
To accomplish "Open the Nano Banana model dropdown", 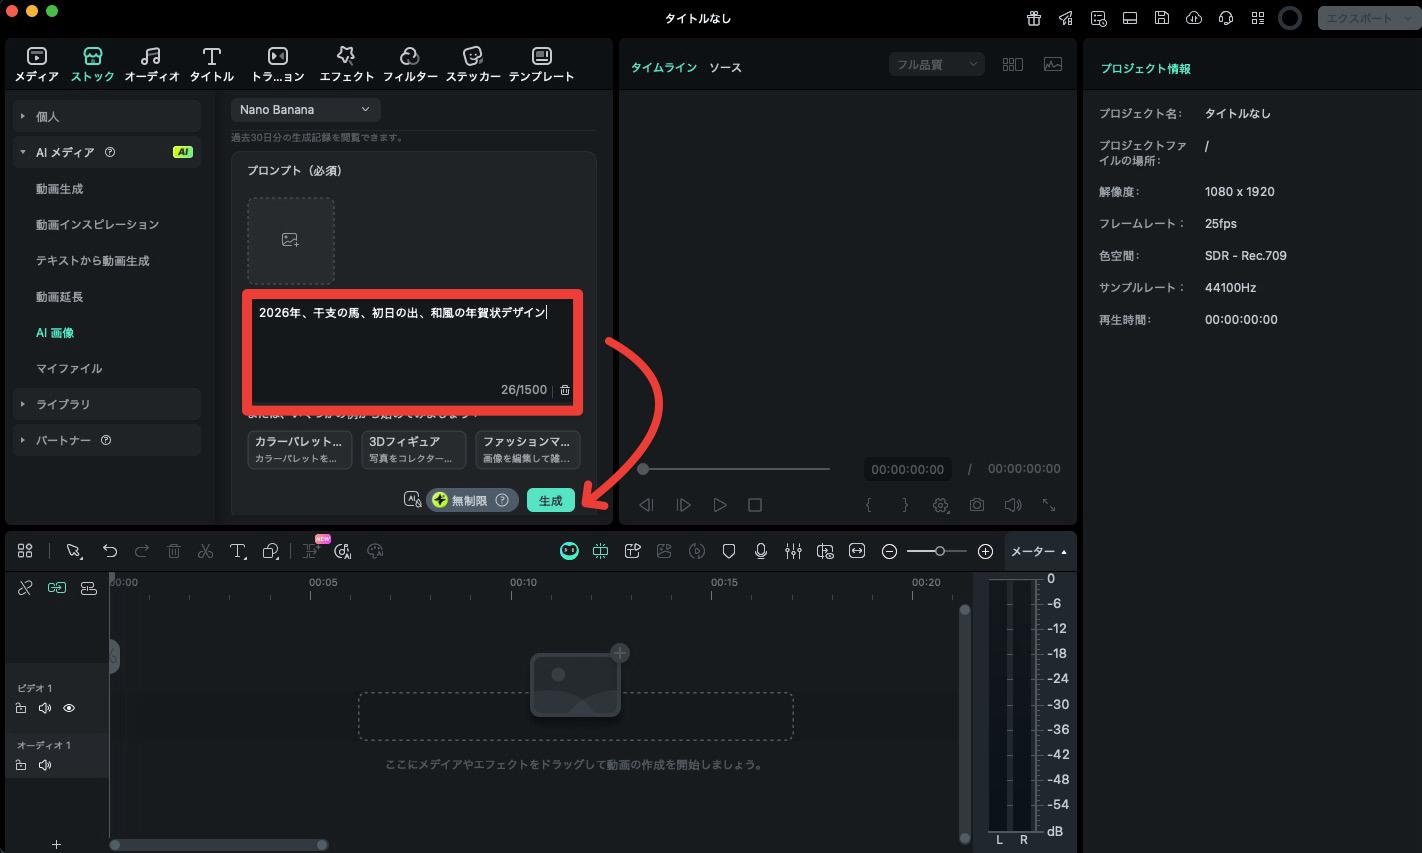I will pyautogui.click(x=305, y=110).
